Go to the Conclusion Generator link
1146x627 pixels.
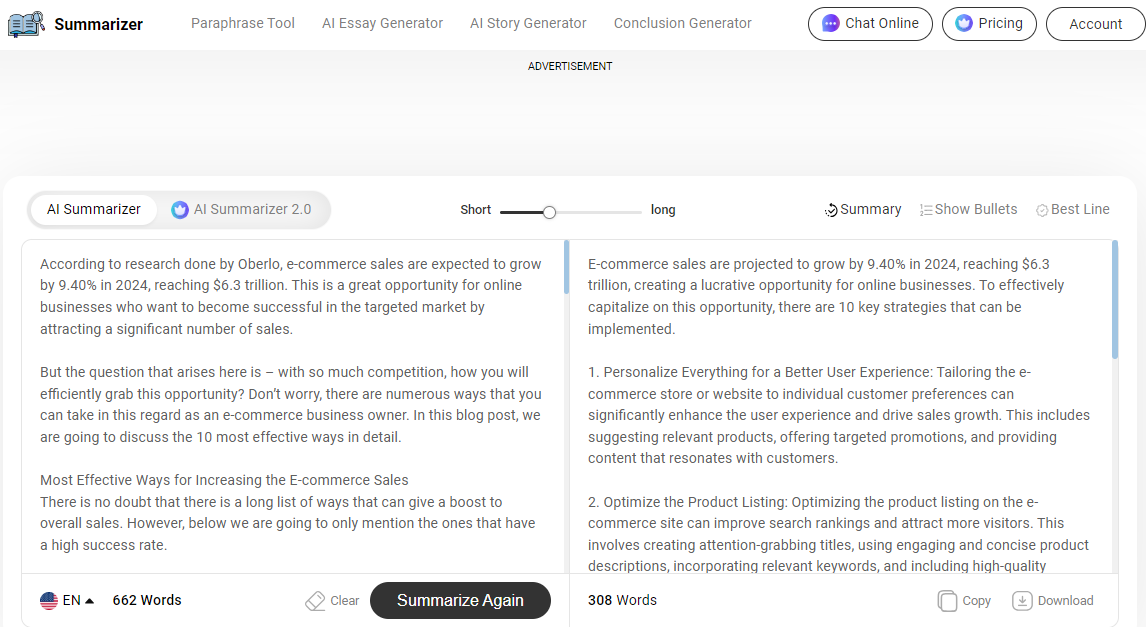[682, 23]
